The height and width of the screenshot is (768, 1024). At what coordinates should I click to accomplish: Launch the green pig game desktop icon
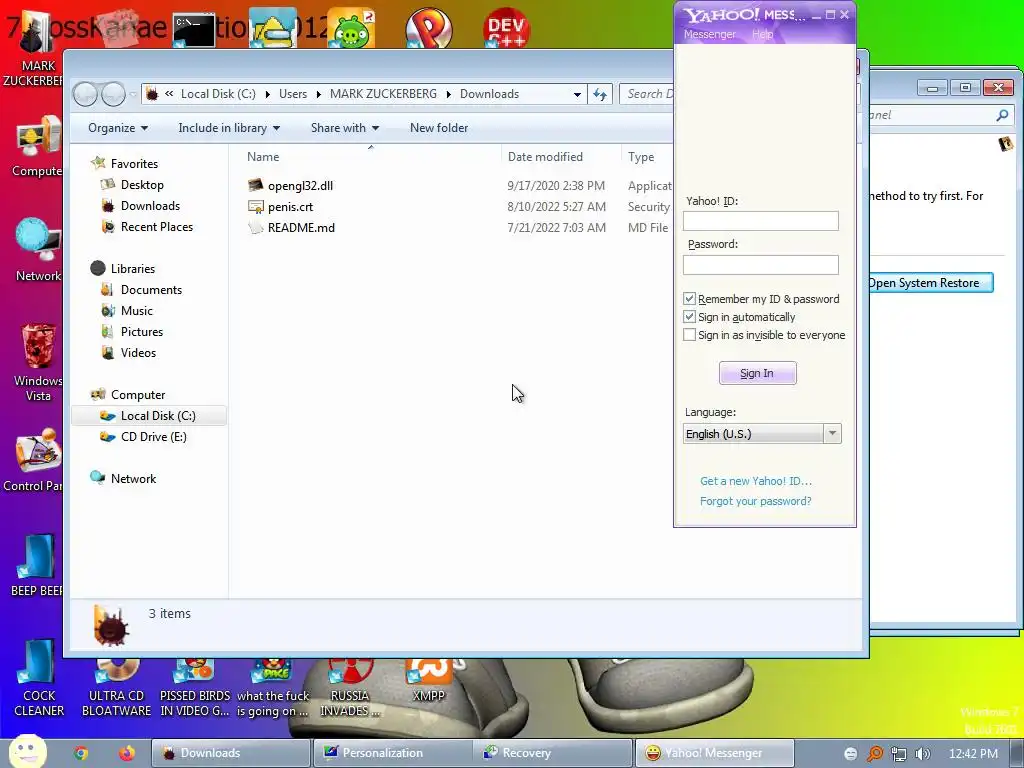[x=351, y=29]
